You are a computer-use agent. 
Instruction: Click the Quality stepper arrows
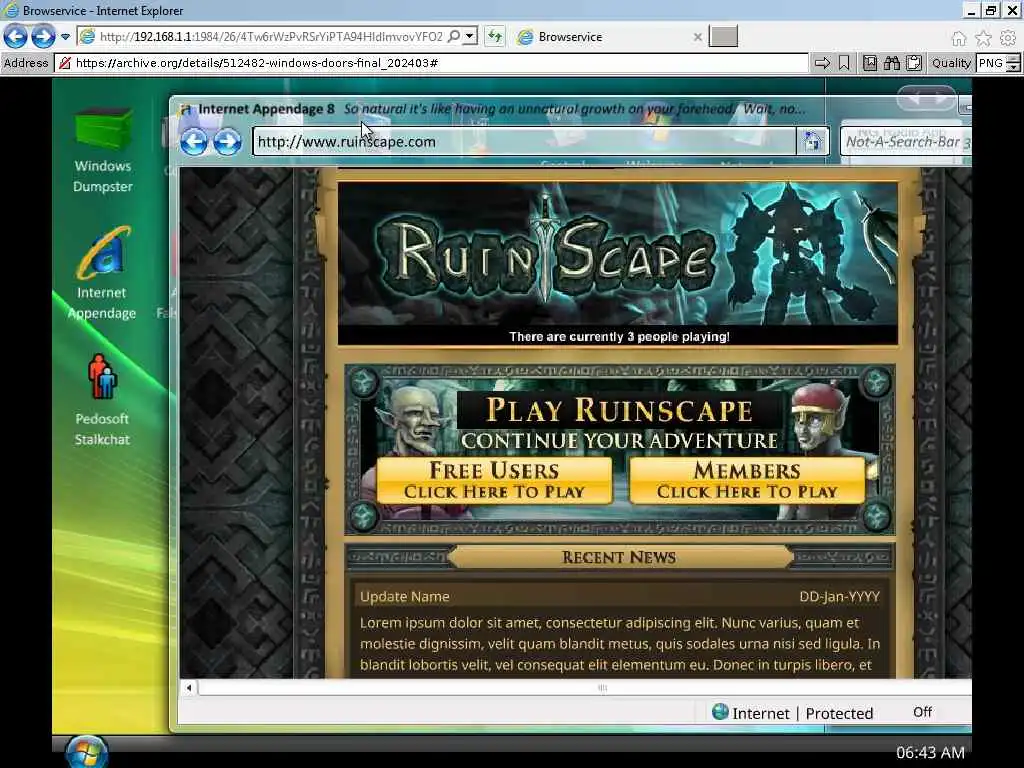(1014, 63)
